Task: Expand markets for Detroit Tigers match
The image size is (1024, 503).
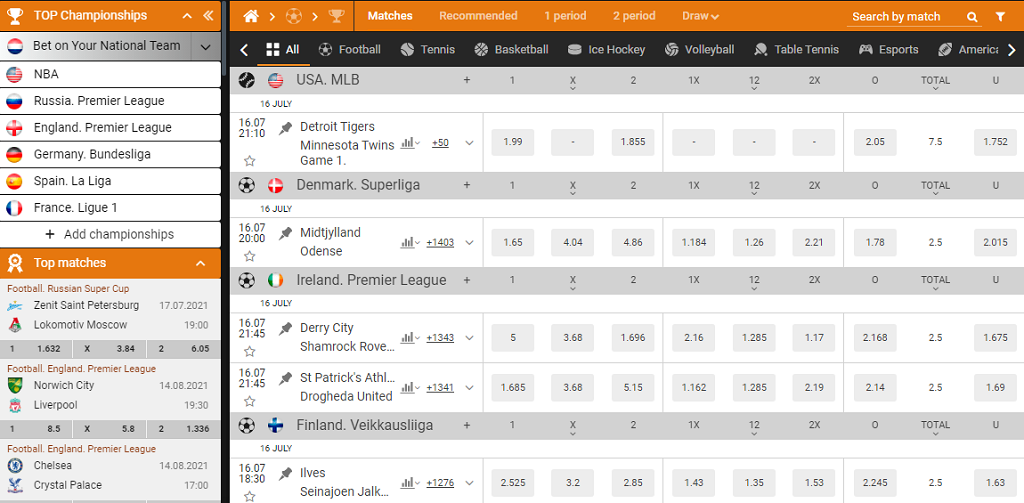Action: pos(469,142)
